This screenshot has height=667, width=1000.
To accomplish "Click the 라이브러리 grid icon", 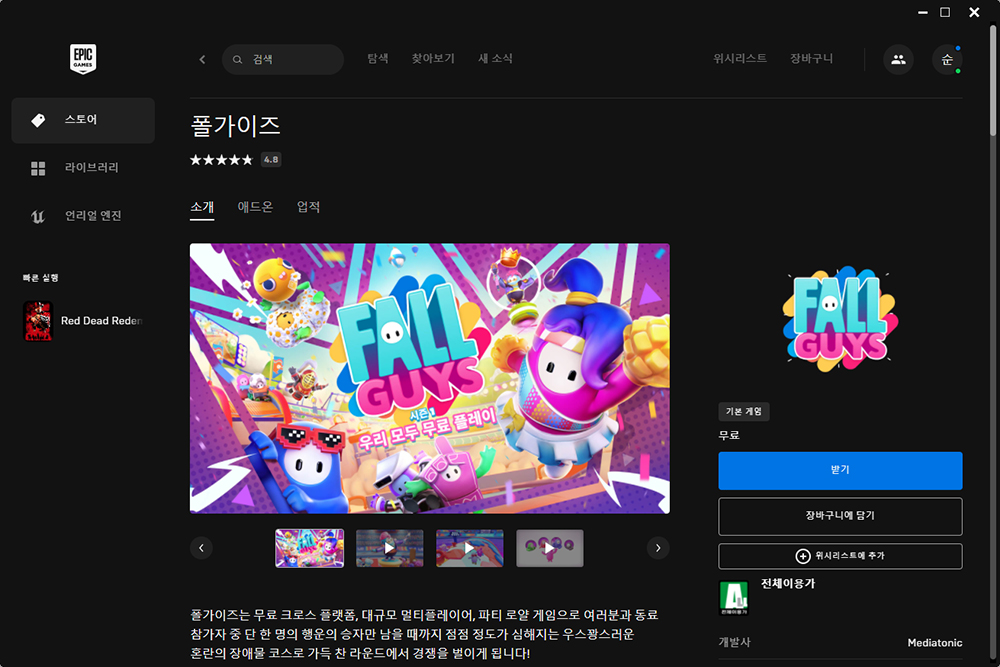I will click(x=38, y=168).
